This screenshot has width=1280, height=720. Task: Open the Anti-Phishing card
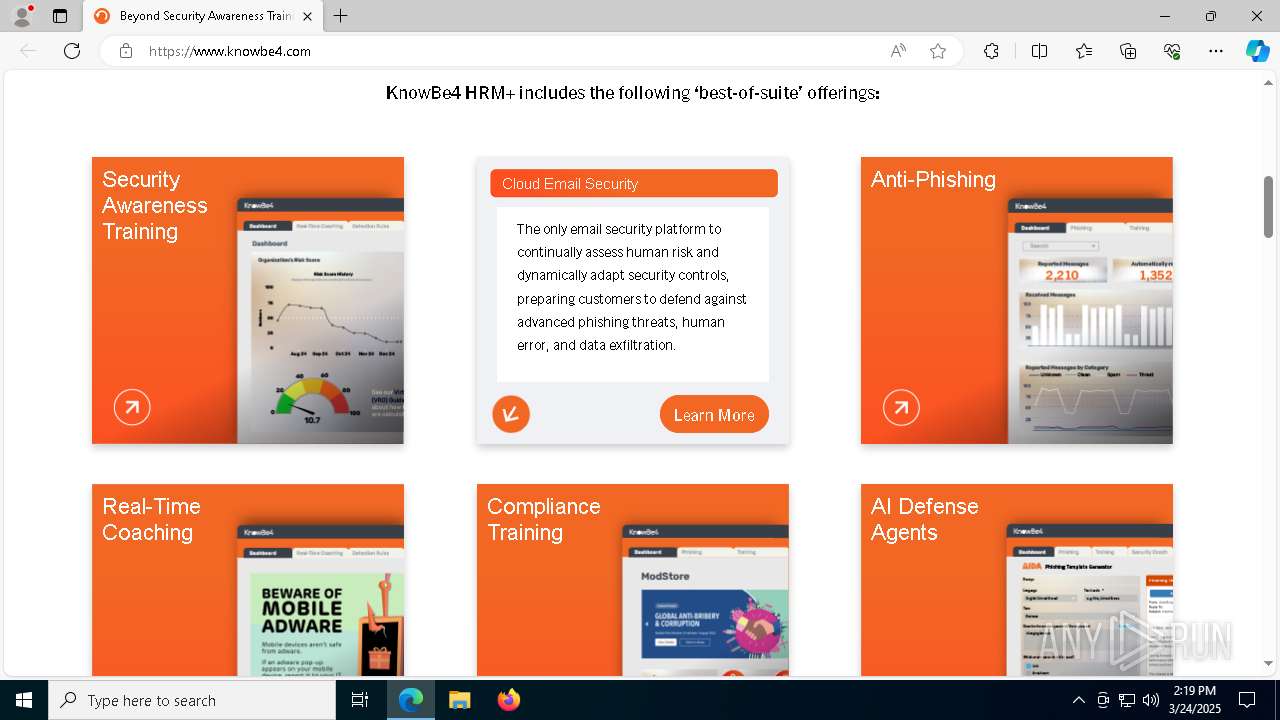tap(1017, 300)
